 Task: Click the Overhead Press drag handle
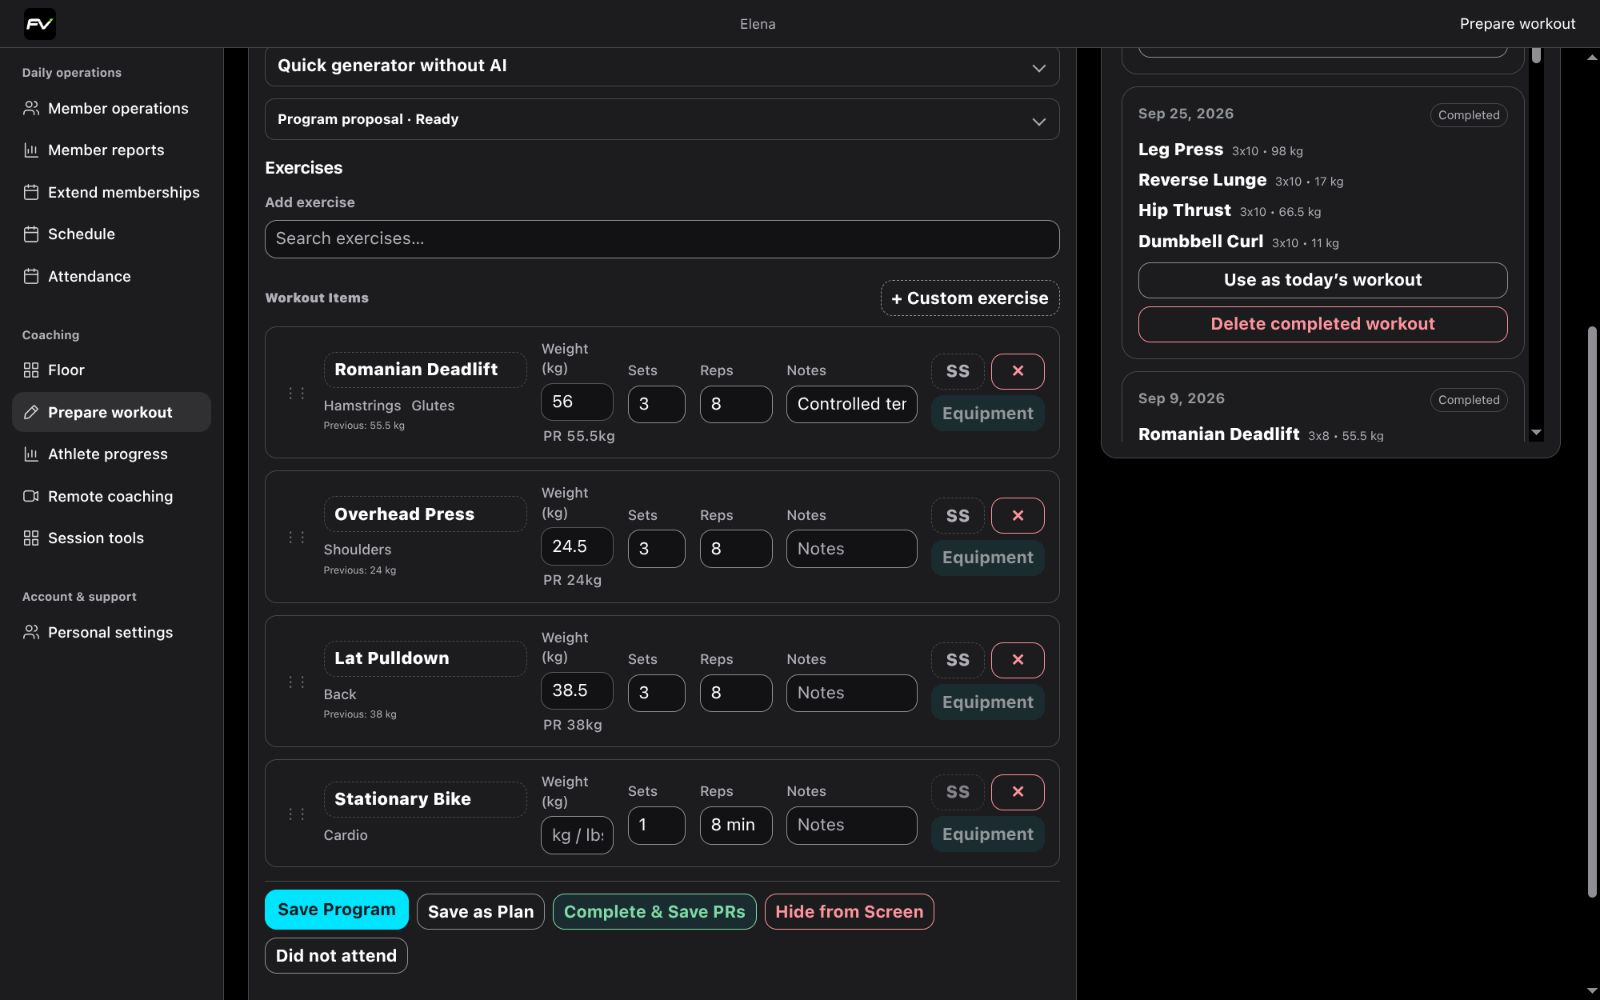[x=296, y=537]
